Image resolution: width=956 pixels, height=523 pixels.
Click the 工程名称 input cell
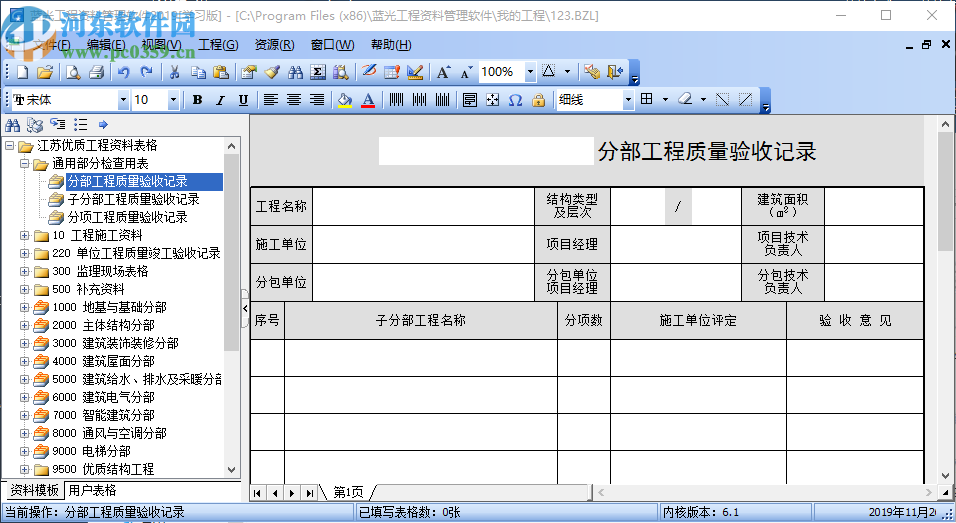click(423, 206)
